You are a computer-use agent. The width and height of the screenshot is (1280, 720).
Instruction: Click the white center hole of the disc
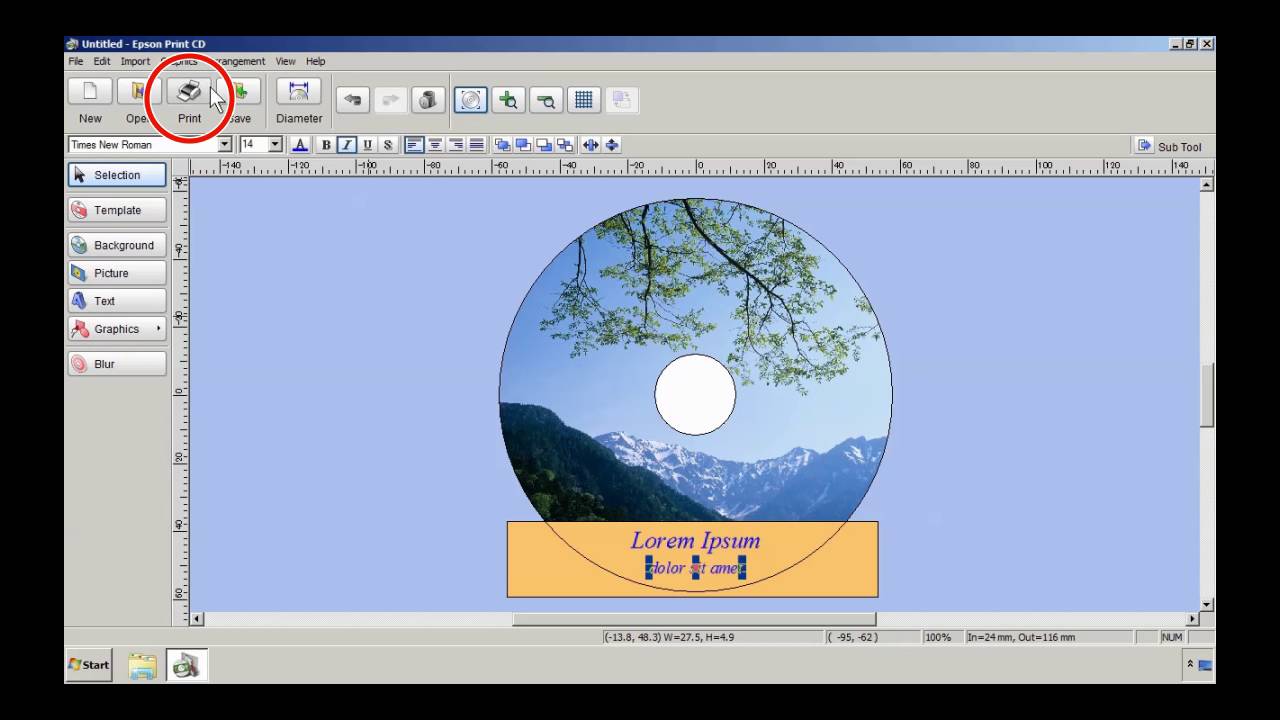(x=695, y=395)
